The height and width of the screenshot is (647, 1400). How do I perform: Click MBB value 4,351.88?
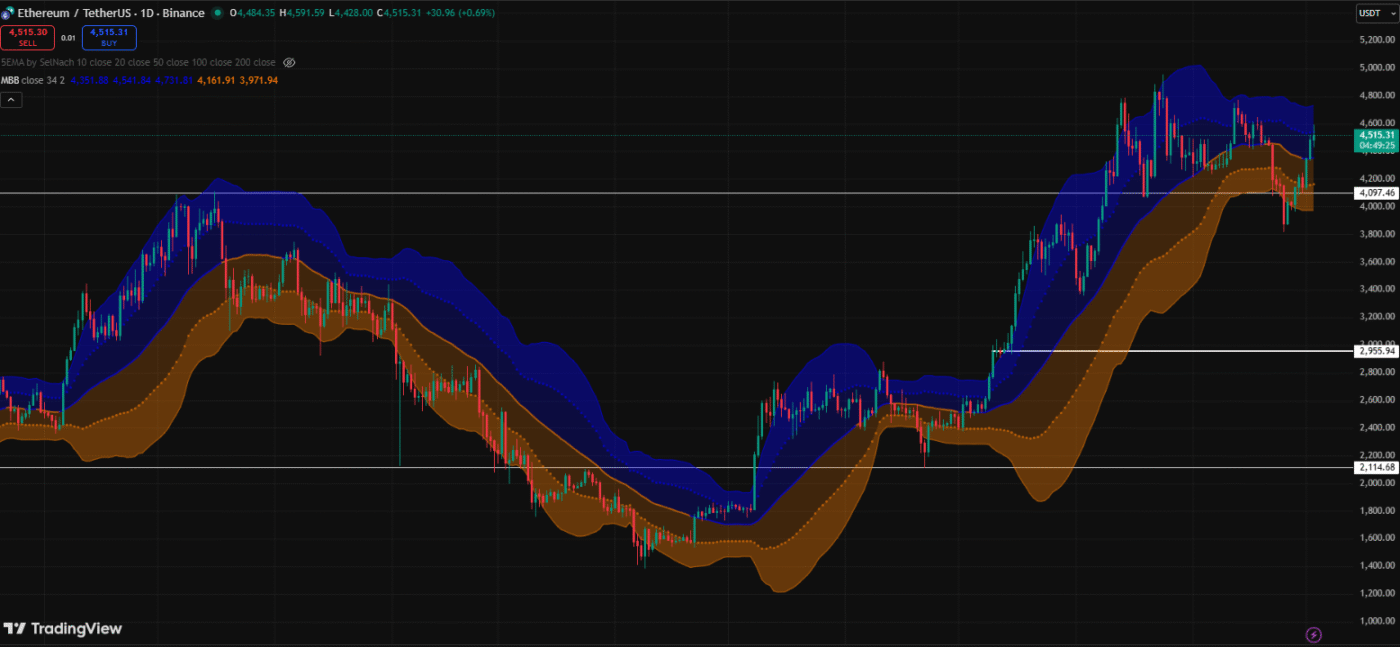tap(89, 80)
